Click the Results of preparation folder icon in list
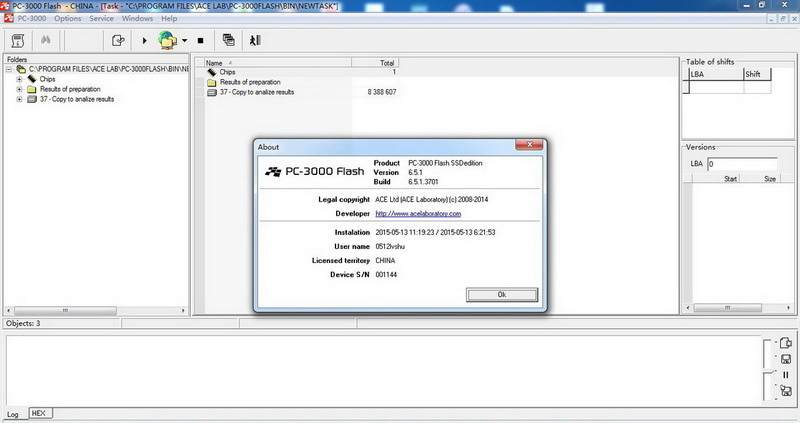This screenshot has width=800, height=423. [x=212, y=82]
